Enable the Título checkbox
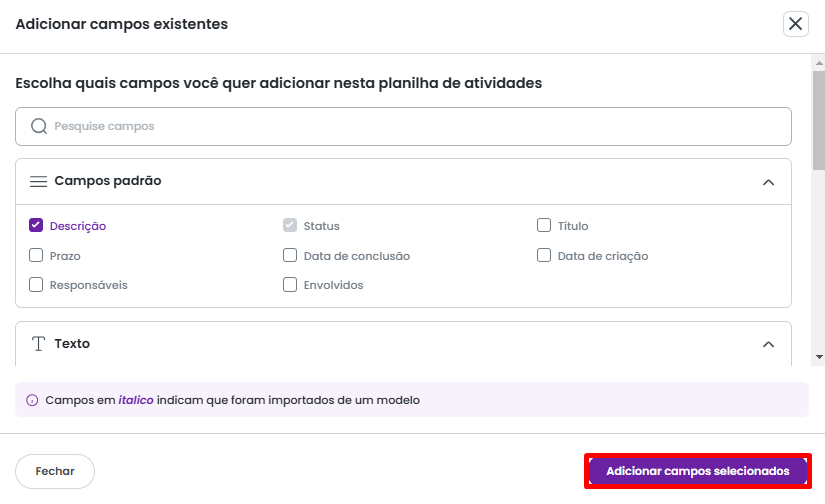 [x=544, y=226]
